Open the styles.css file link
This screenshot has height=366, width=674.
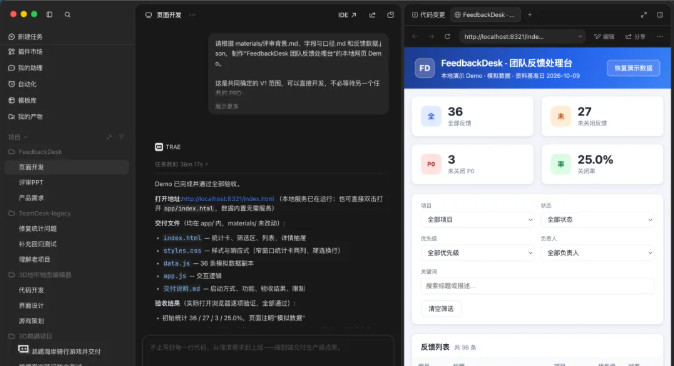tap(182, 250)
